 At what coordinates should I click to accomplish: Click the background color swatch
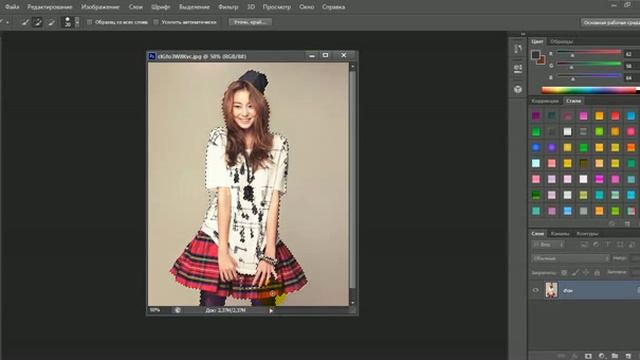[541, 60]
